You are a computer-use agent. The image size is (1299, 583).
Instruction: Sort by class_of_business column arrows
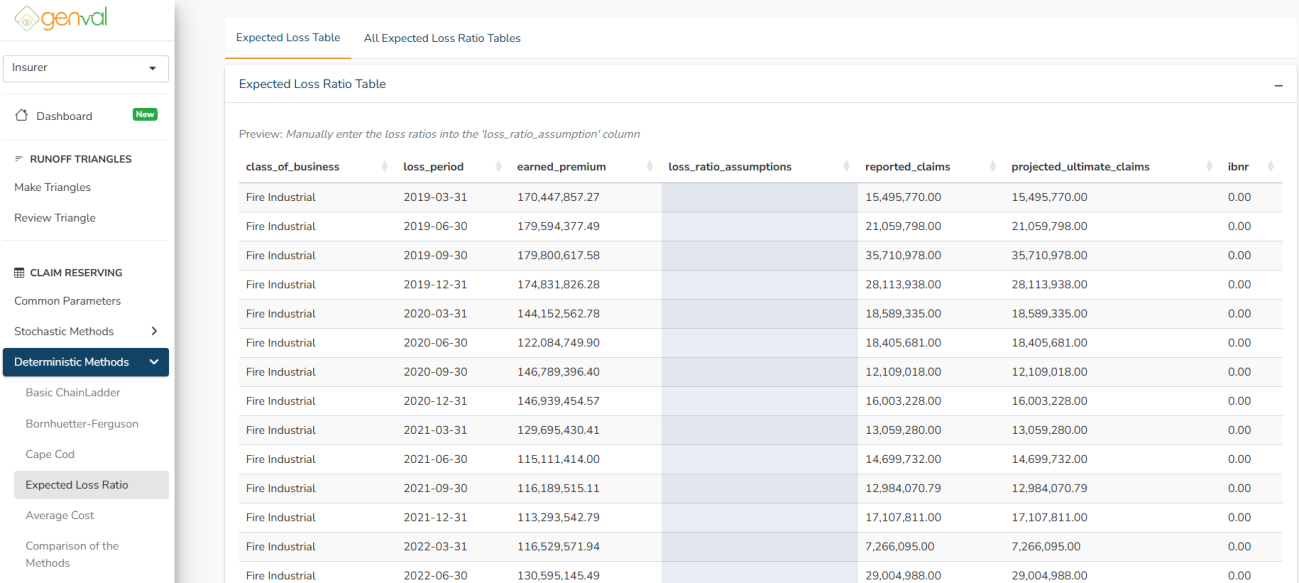pyautogui.click(x=385, y=167)
